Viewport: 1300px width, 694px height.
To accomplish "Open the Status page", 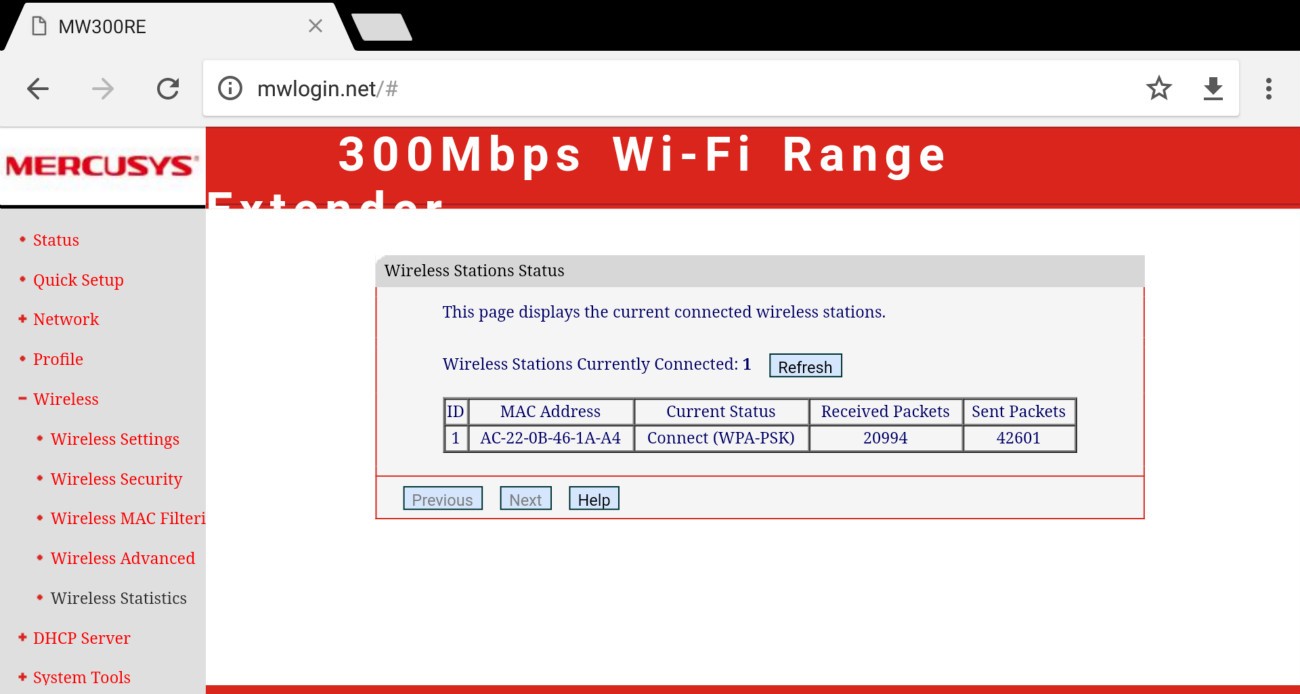I will click(55, 240).
